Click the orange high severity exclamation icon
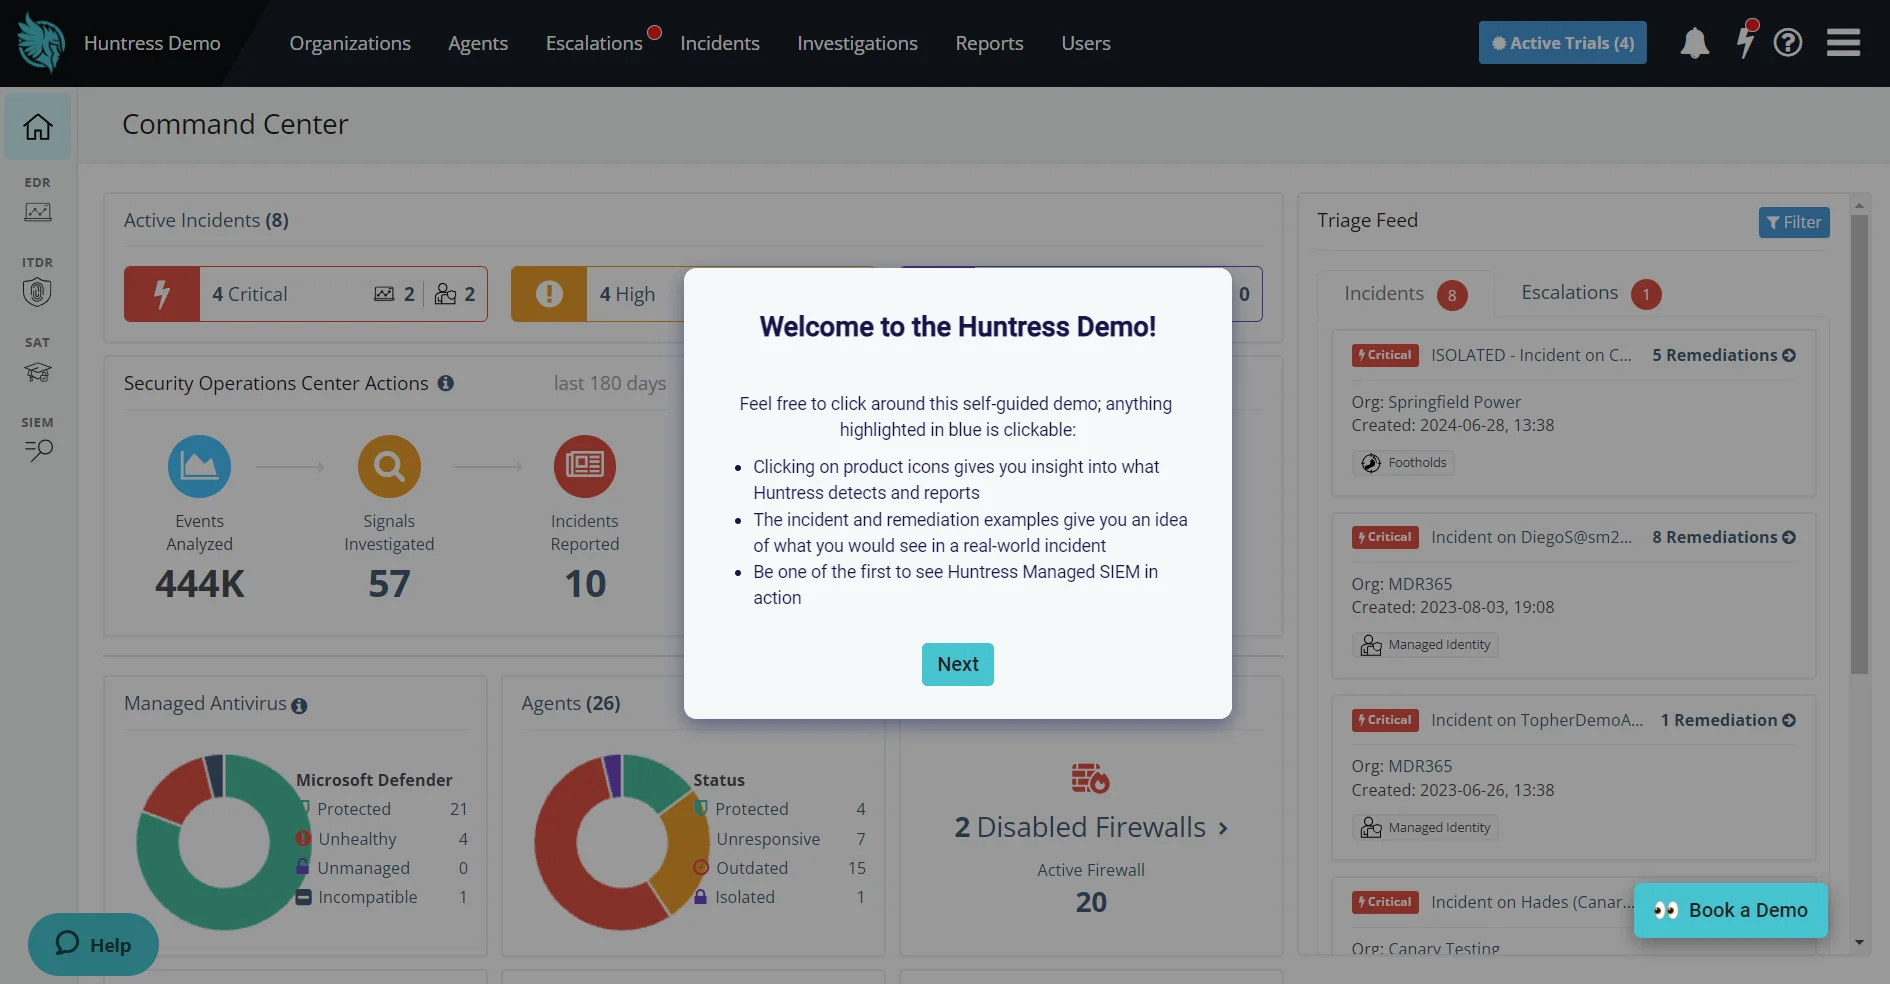This screenshot has width=1890, height=984. (549, 294)
